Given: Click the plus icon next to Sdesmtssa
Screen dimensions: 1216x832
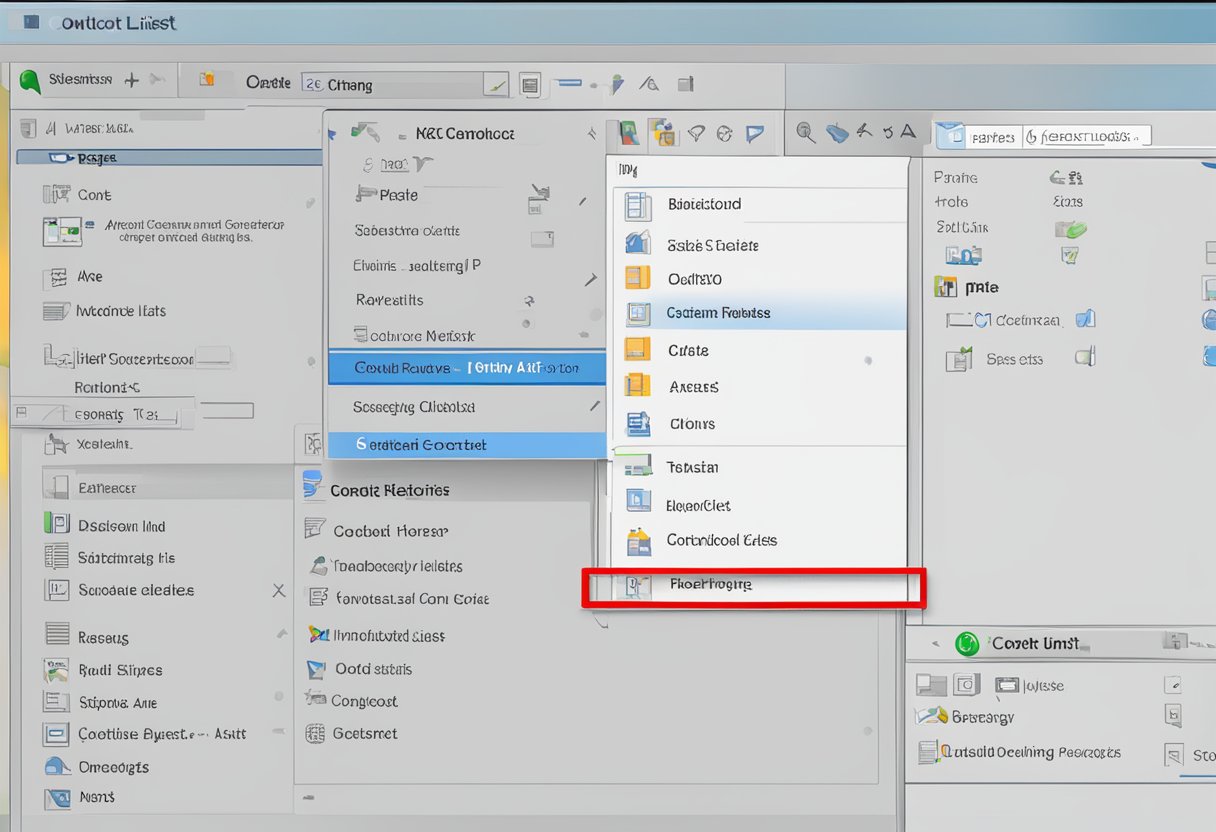Looking at the screenshot, I should (x=131, y=80).
